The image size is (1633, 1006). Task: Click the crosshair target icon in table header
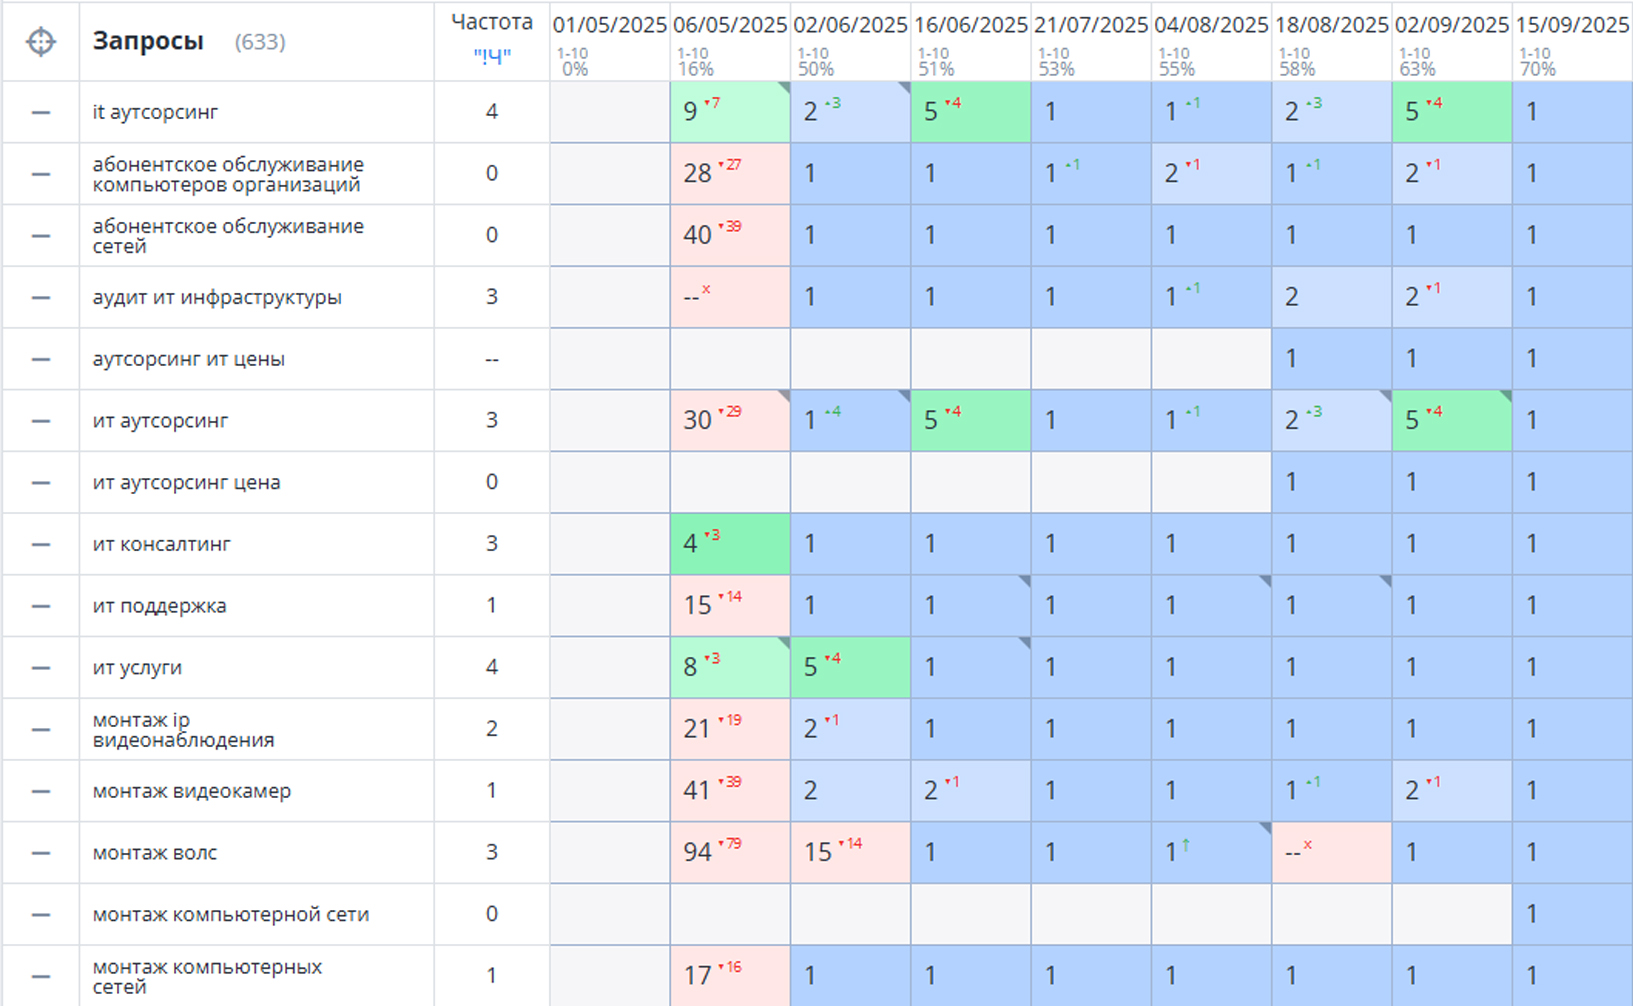pyautogui.click(x=41, y=42)
